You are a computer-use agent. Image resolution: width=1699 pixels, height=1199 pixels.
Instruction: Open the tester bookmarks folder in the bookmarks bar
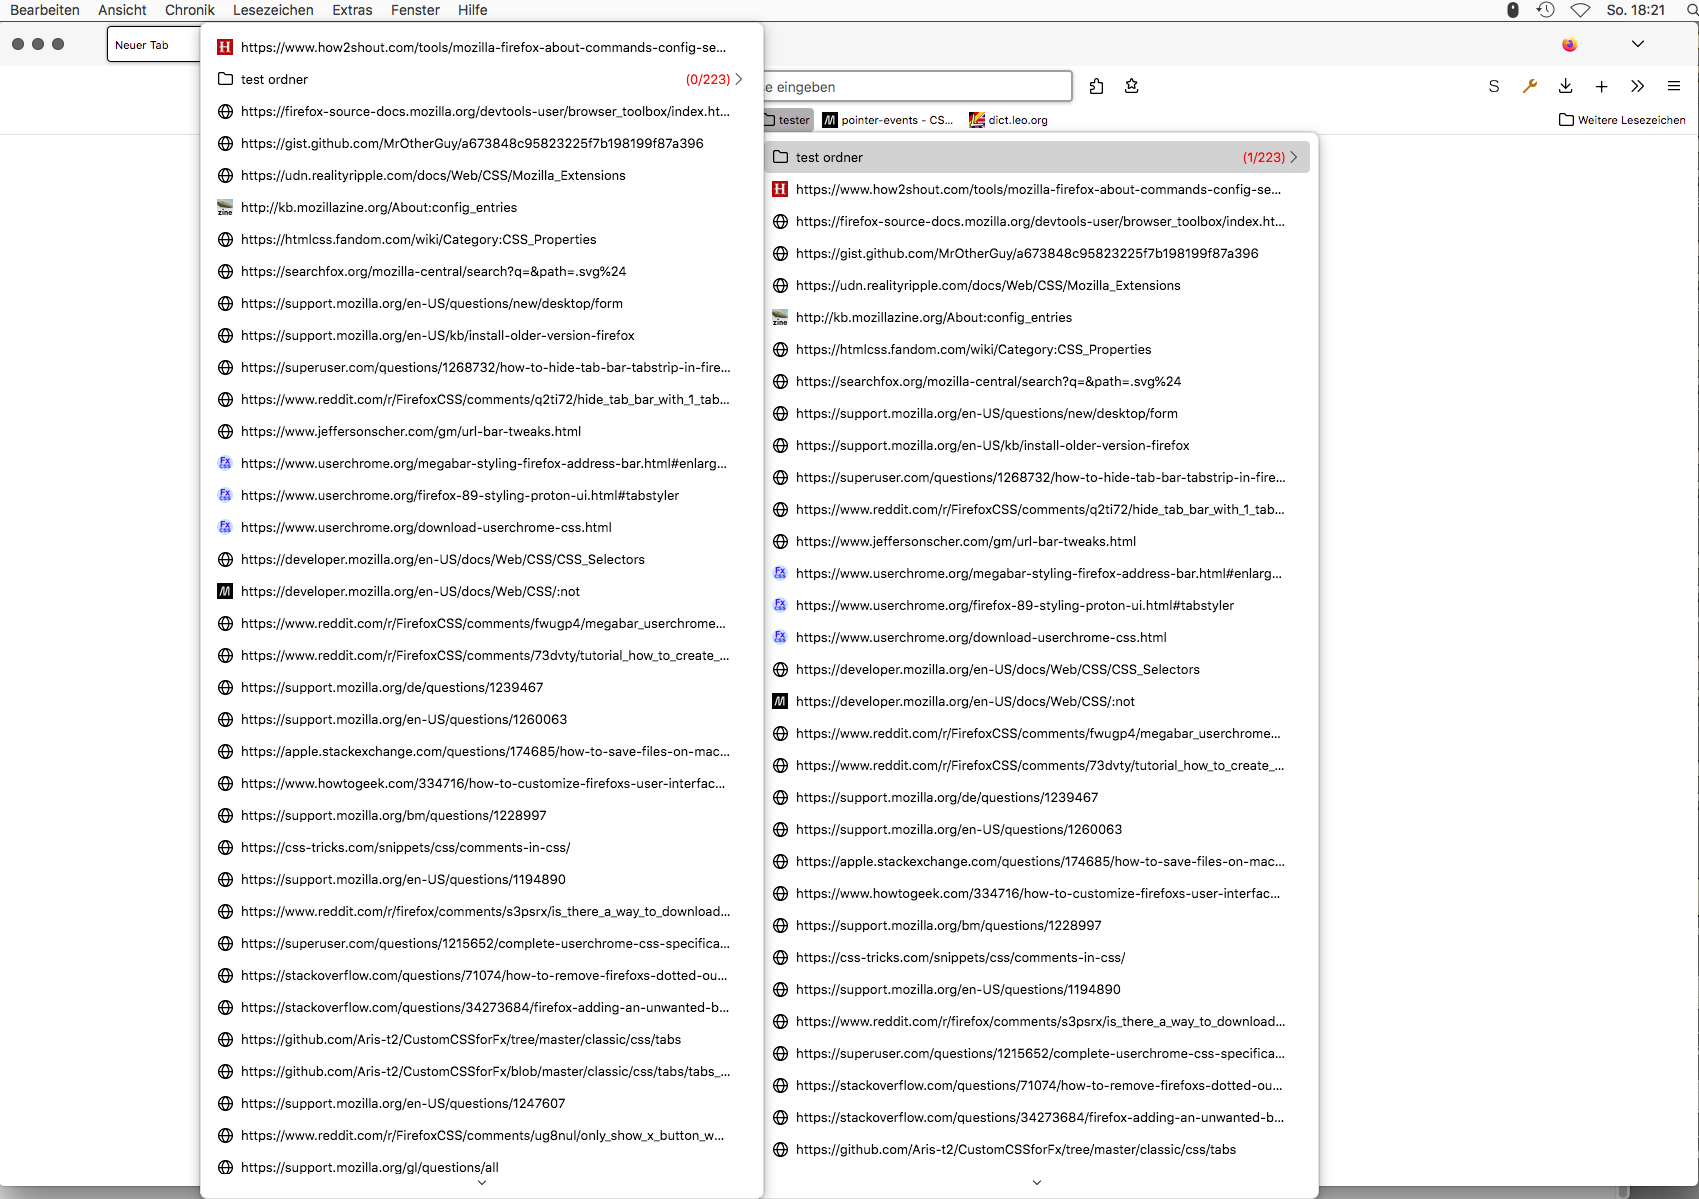coord(787,120)
